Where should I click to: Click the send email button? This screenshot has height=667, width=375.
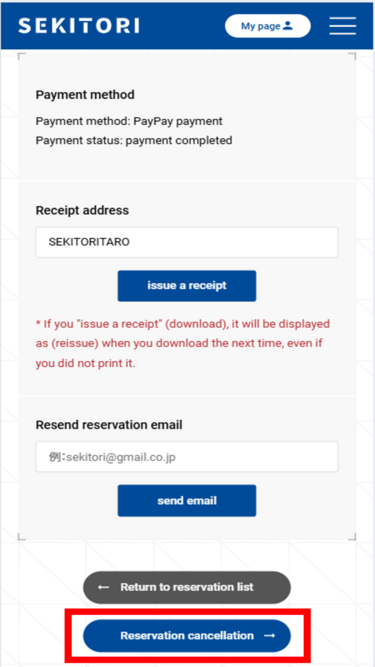tap(187, 501)
